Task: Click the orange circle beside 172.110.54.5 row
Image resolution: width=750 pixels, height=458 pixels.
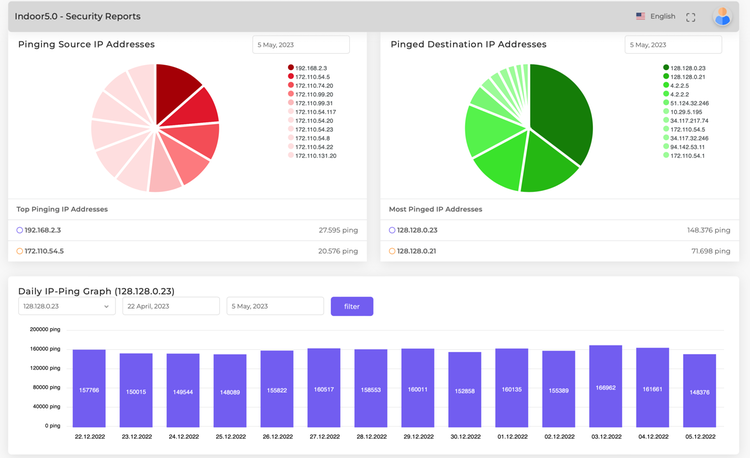Action: coord(20,251)
